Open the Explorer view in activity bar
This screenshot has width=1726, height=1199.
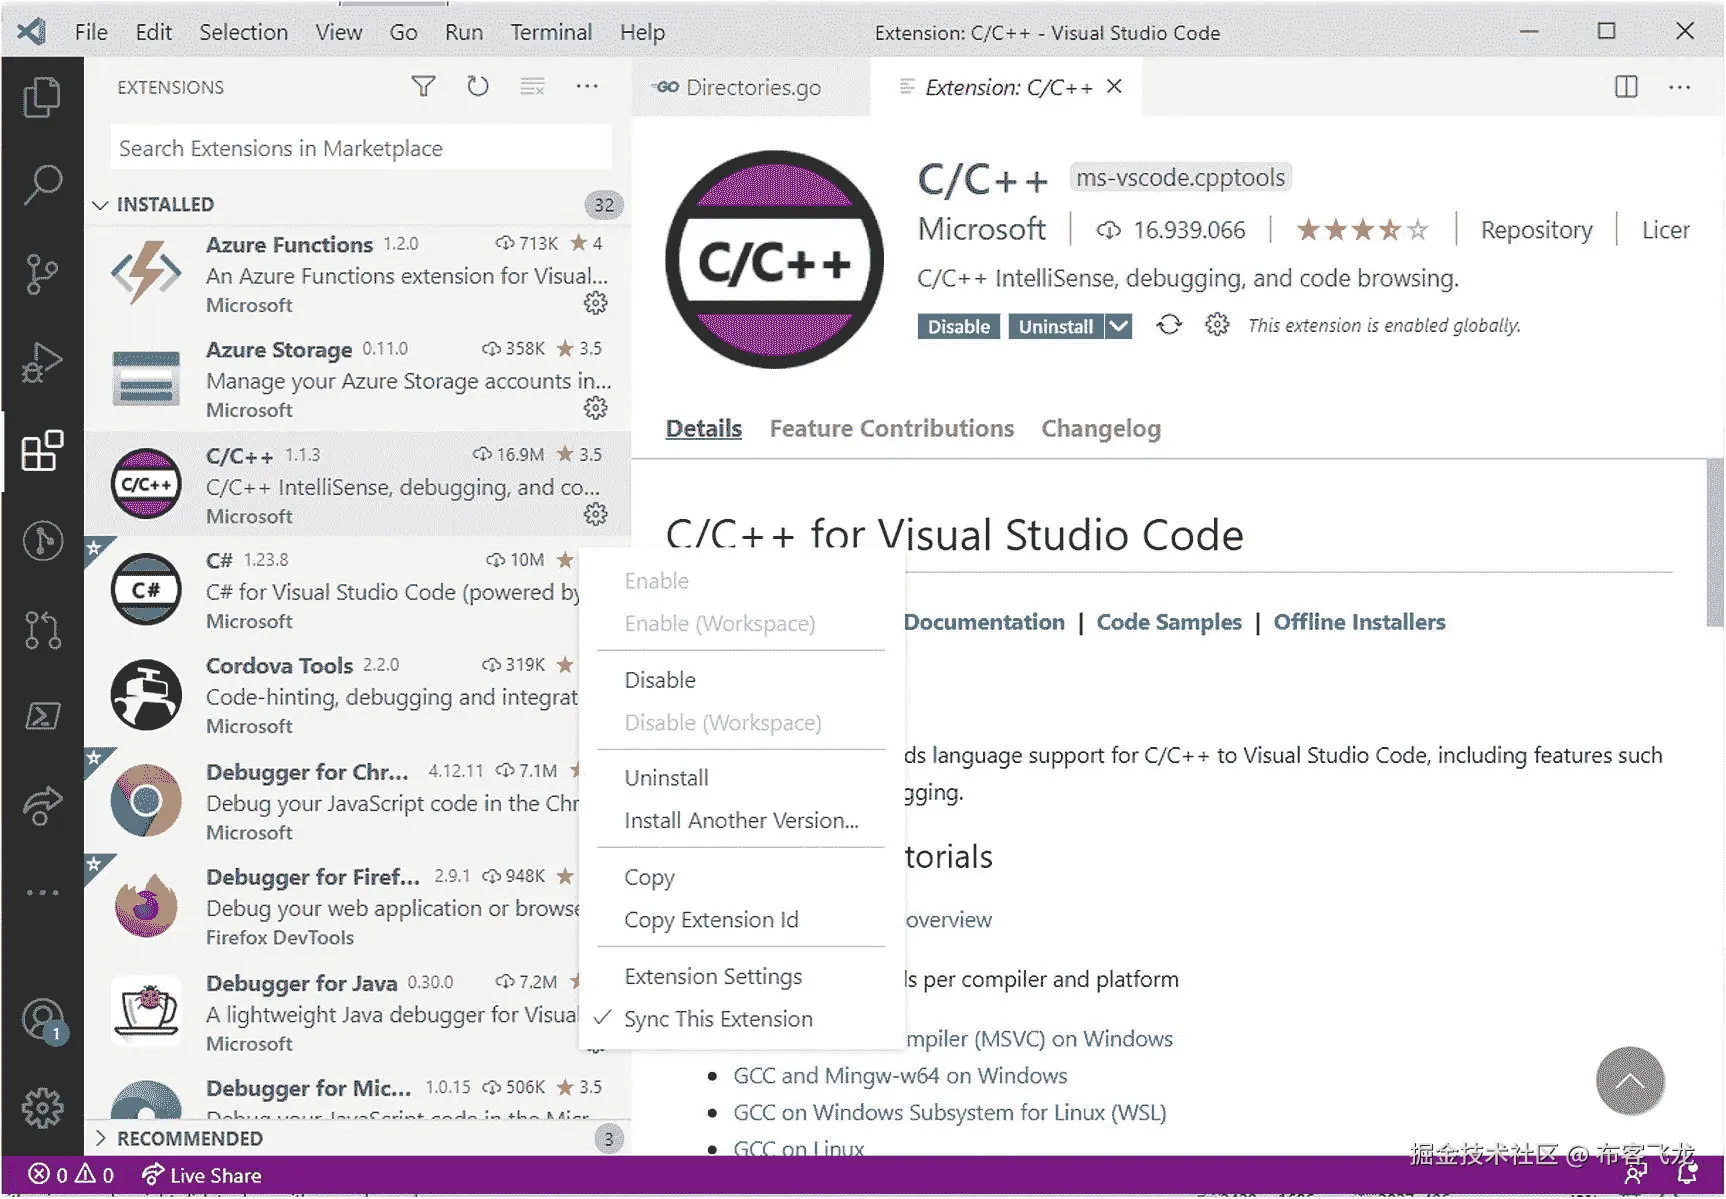coord(42,97)
